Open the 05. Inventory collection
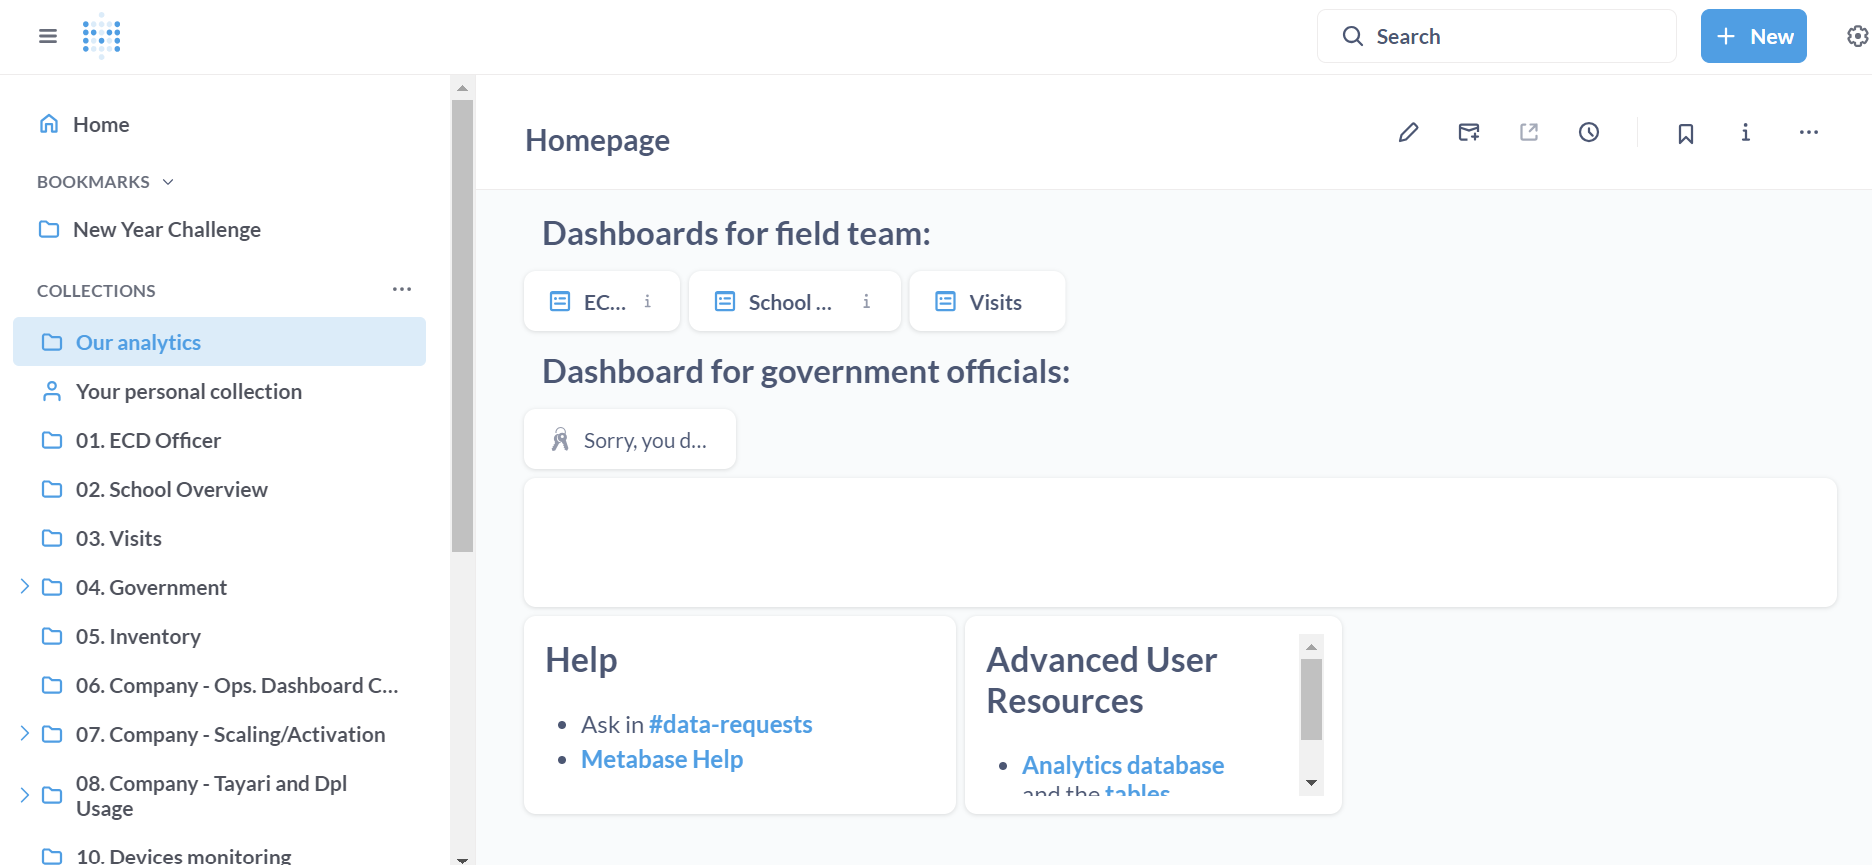This screenshot has width=1872, height=865. pyautogui.click(x=138, y=637)
